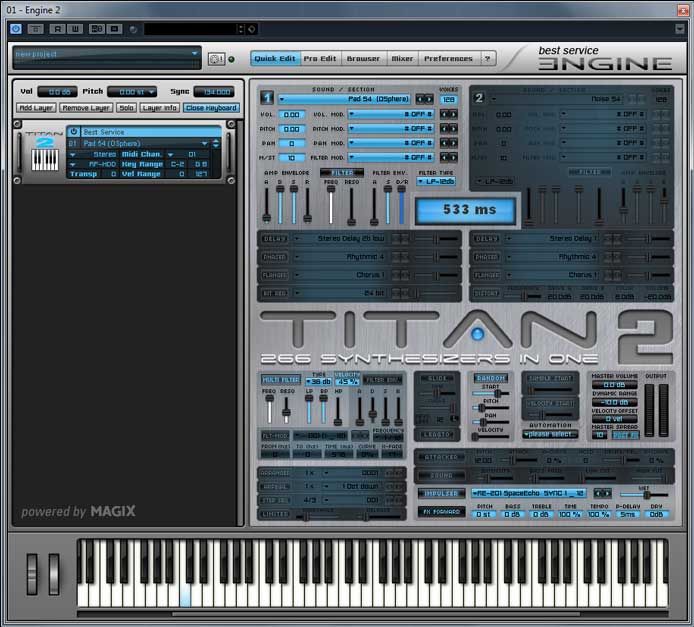Click the host toolbar R read automation button
Viewport: 694px width, 627px height.
click(x=57, y=29)
